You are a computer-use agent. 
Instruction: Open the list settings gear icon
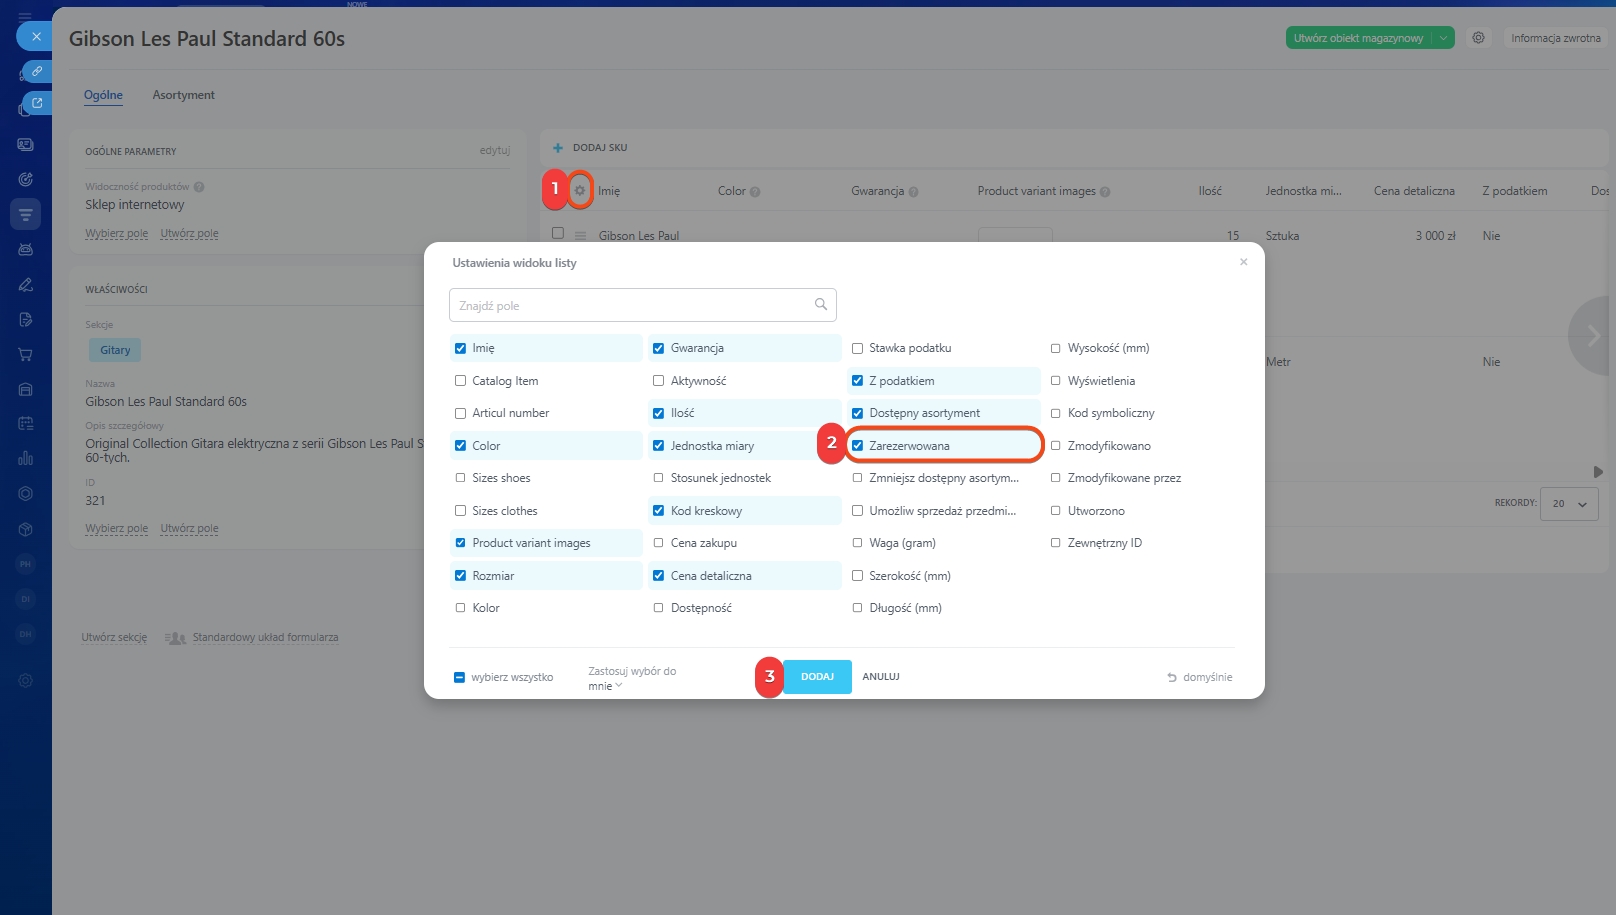tap(579, 190)
